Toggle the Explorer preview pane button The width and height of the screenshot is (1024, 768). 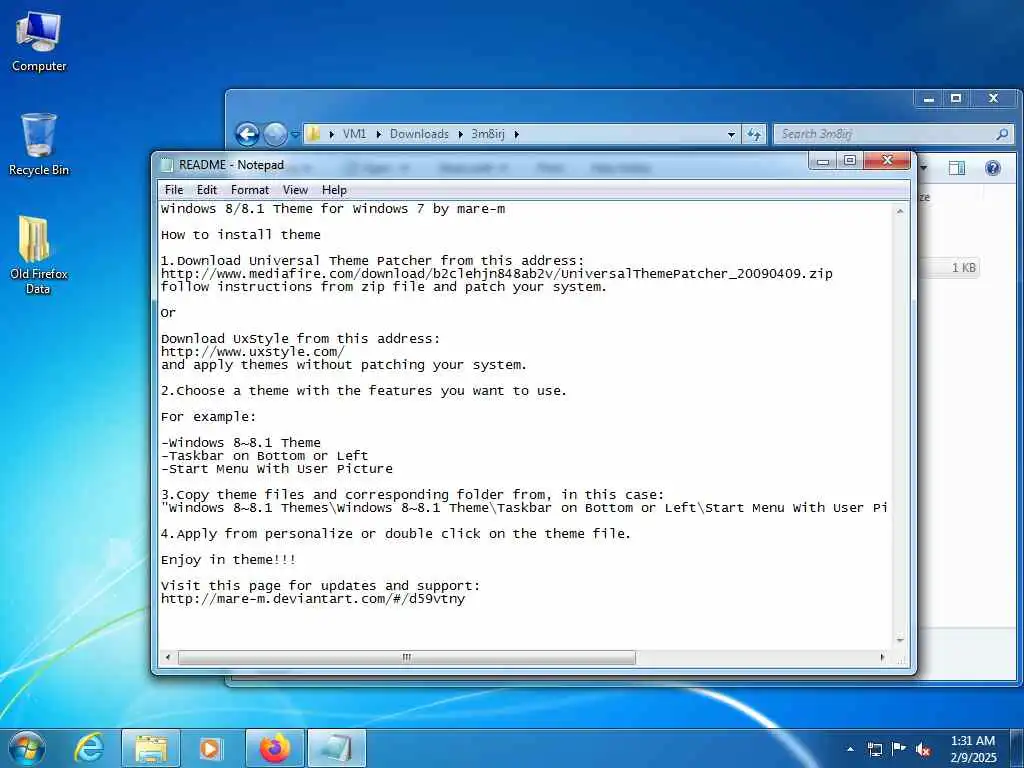pyautogui.click(x=957, y=168)
